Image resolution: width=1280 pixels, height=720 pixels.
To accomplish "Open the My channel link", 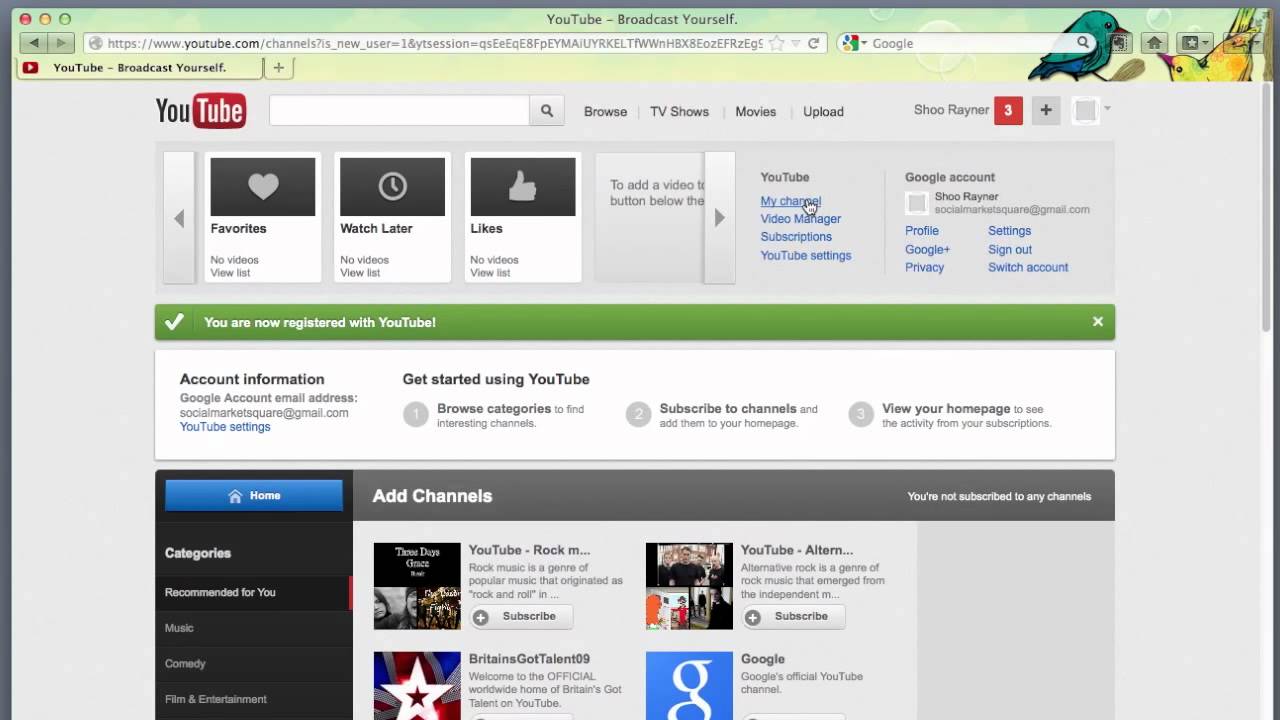I will (x=790, y=201).
